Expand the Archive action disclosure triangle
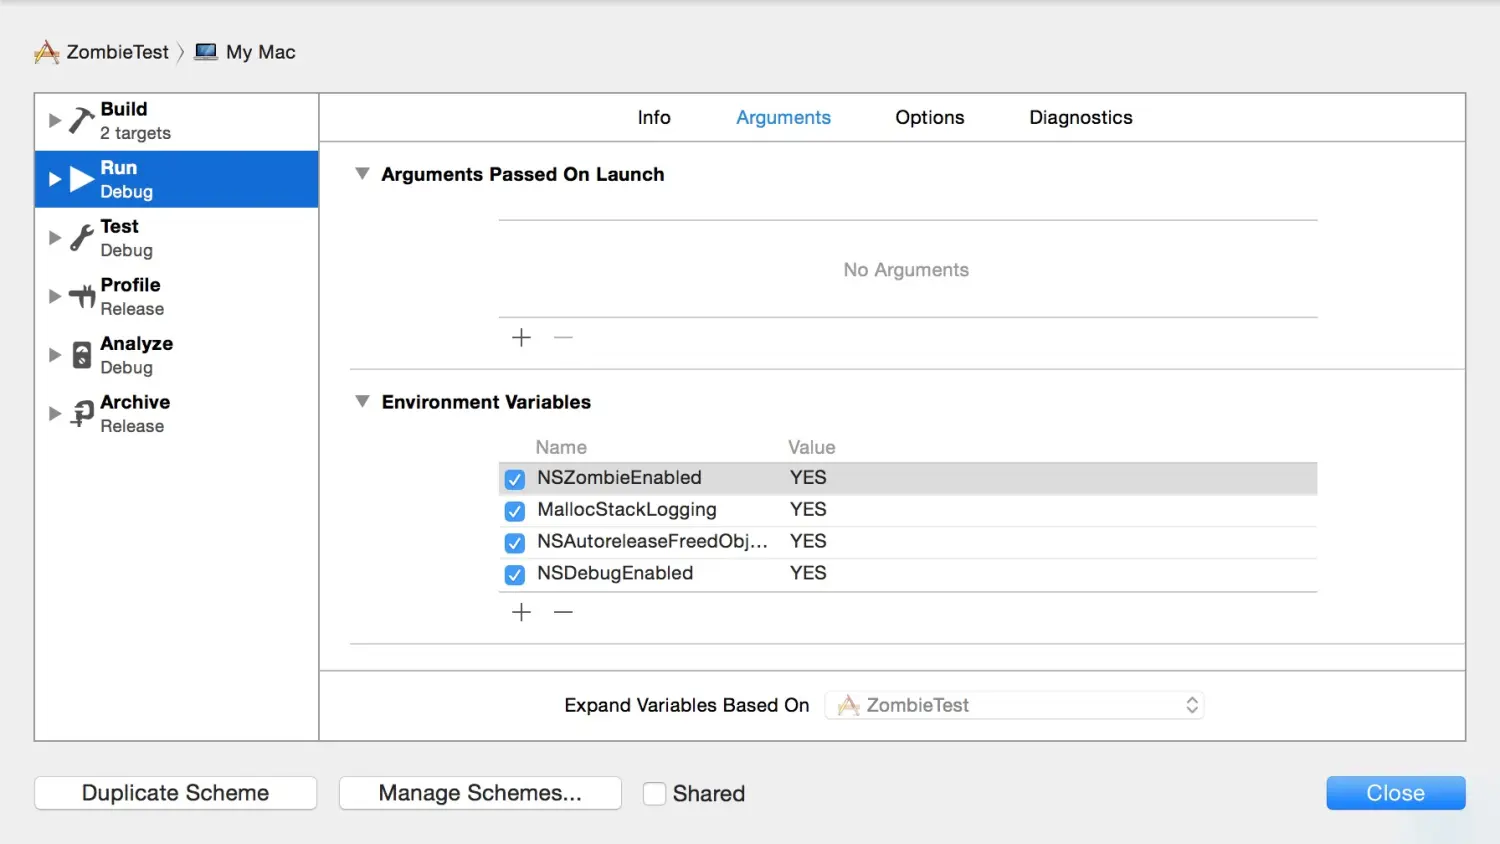The image size is (1500, 844). click(55, 414)
